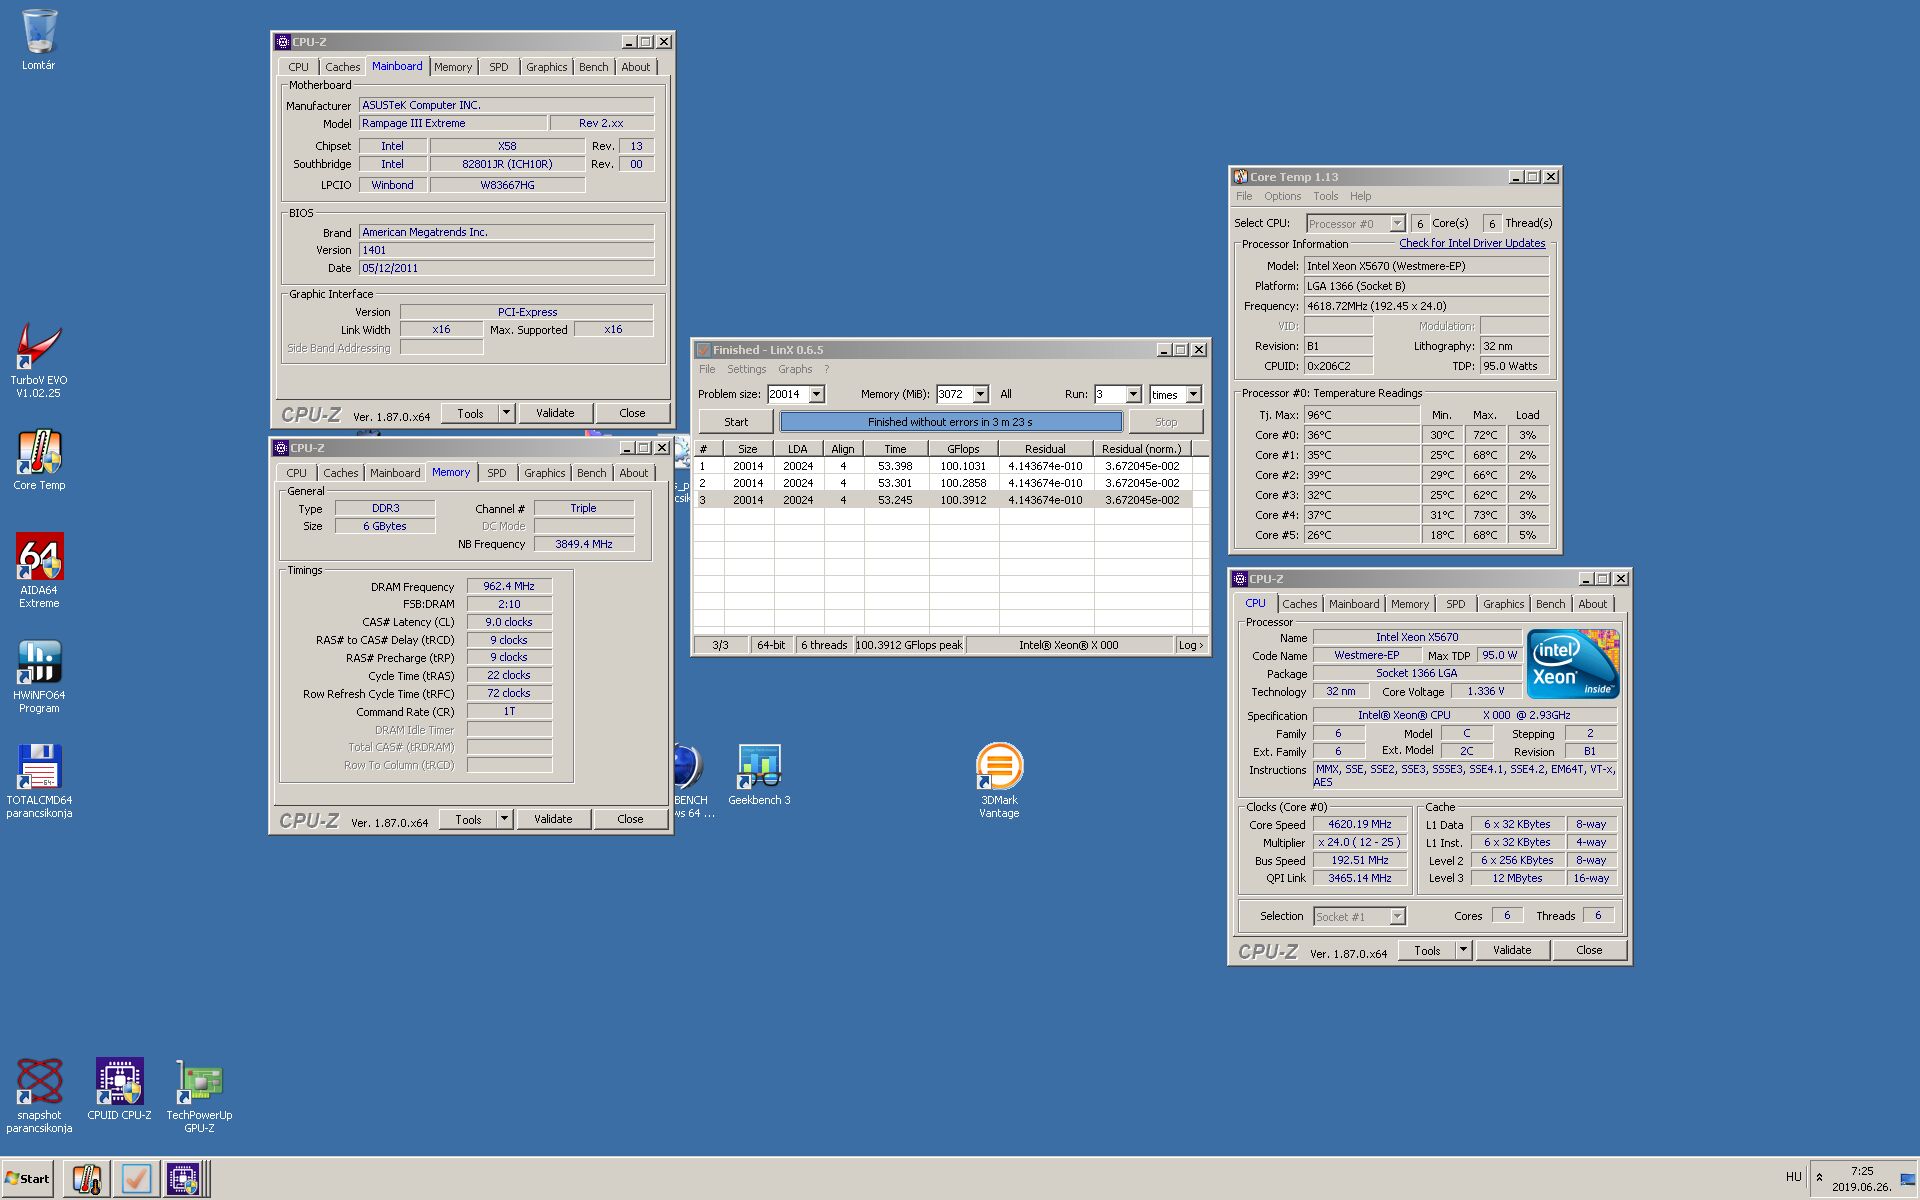Viewport: 1920px width, 1200px height.
Task: Switch to Graphics tab in Xeon CPU-Z window
Action: point(1503,604)
